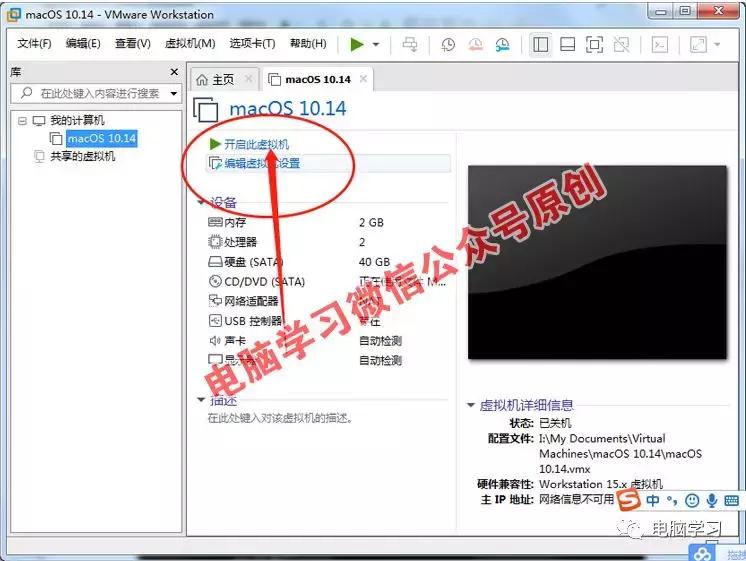Image resolution: width=746 pixels, height=561 pixels.
Task: Click the unity mode toolbar icon
Action: [x=621, y=45]
